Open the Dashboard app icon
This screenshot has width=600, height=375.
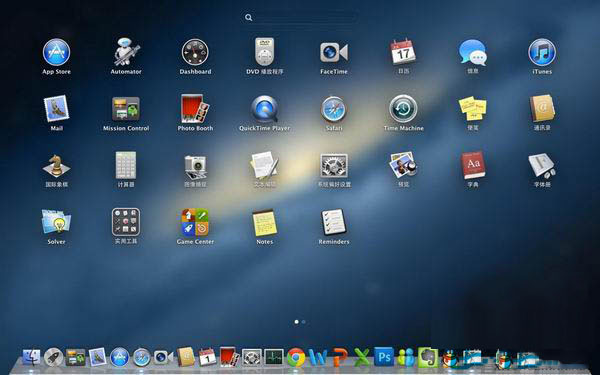pyautogui.click(x=195, y=52)
